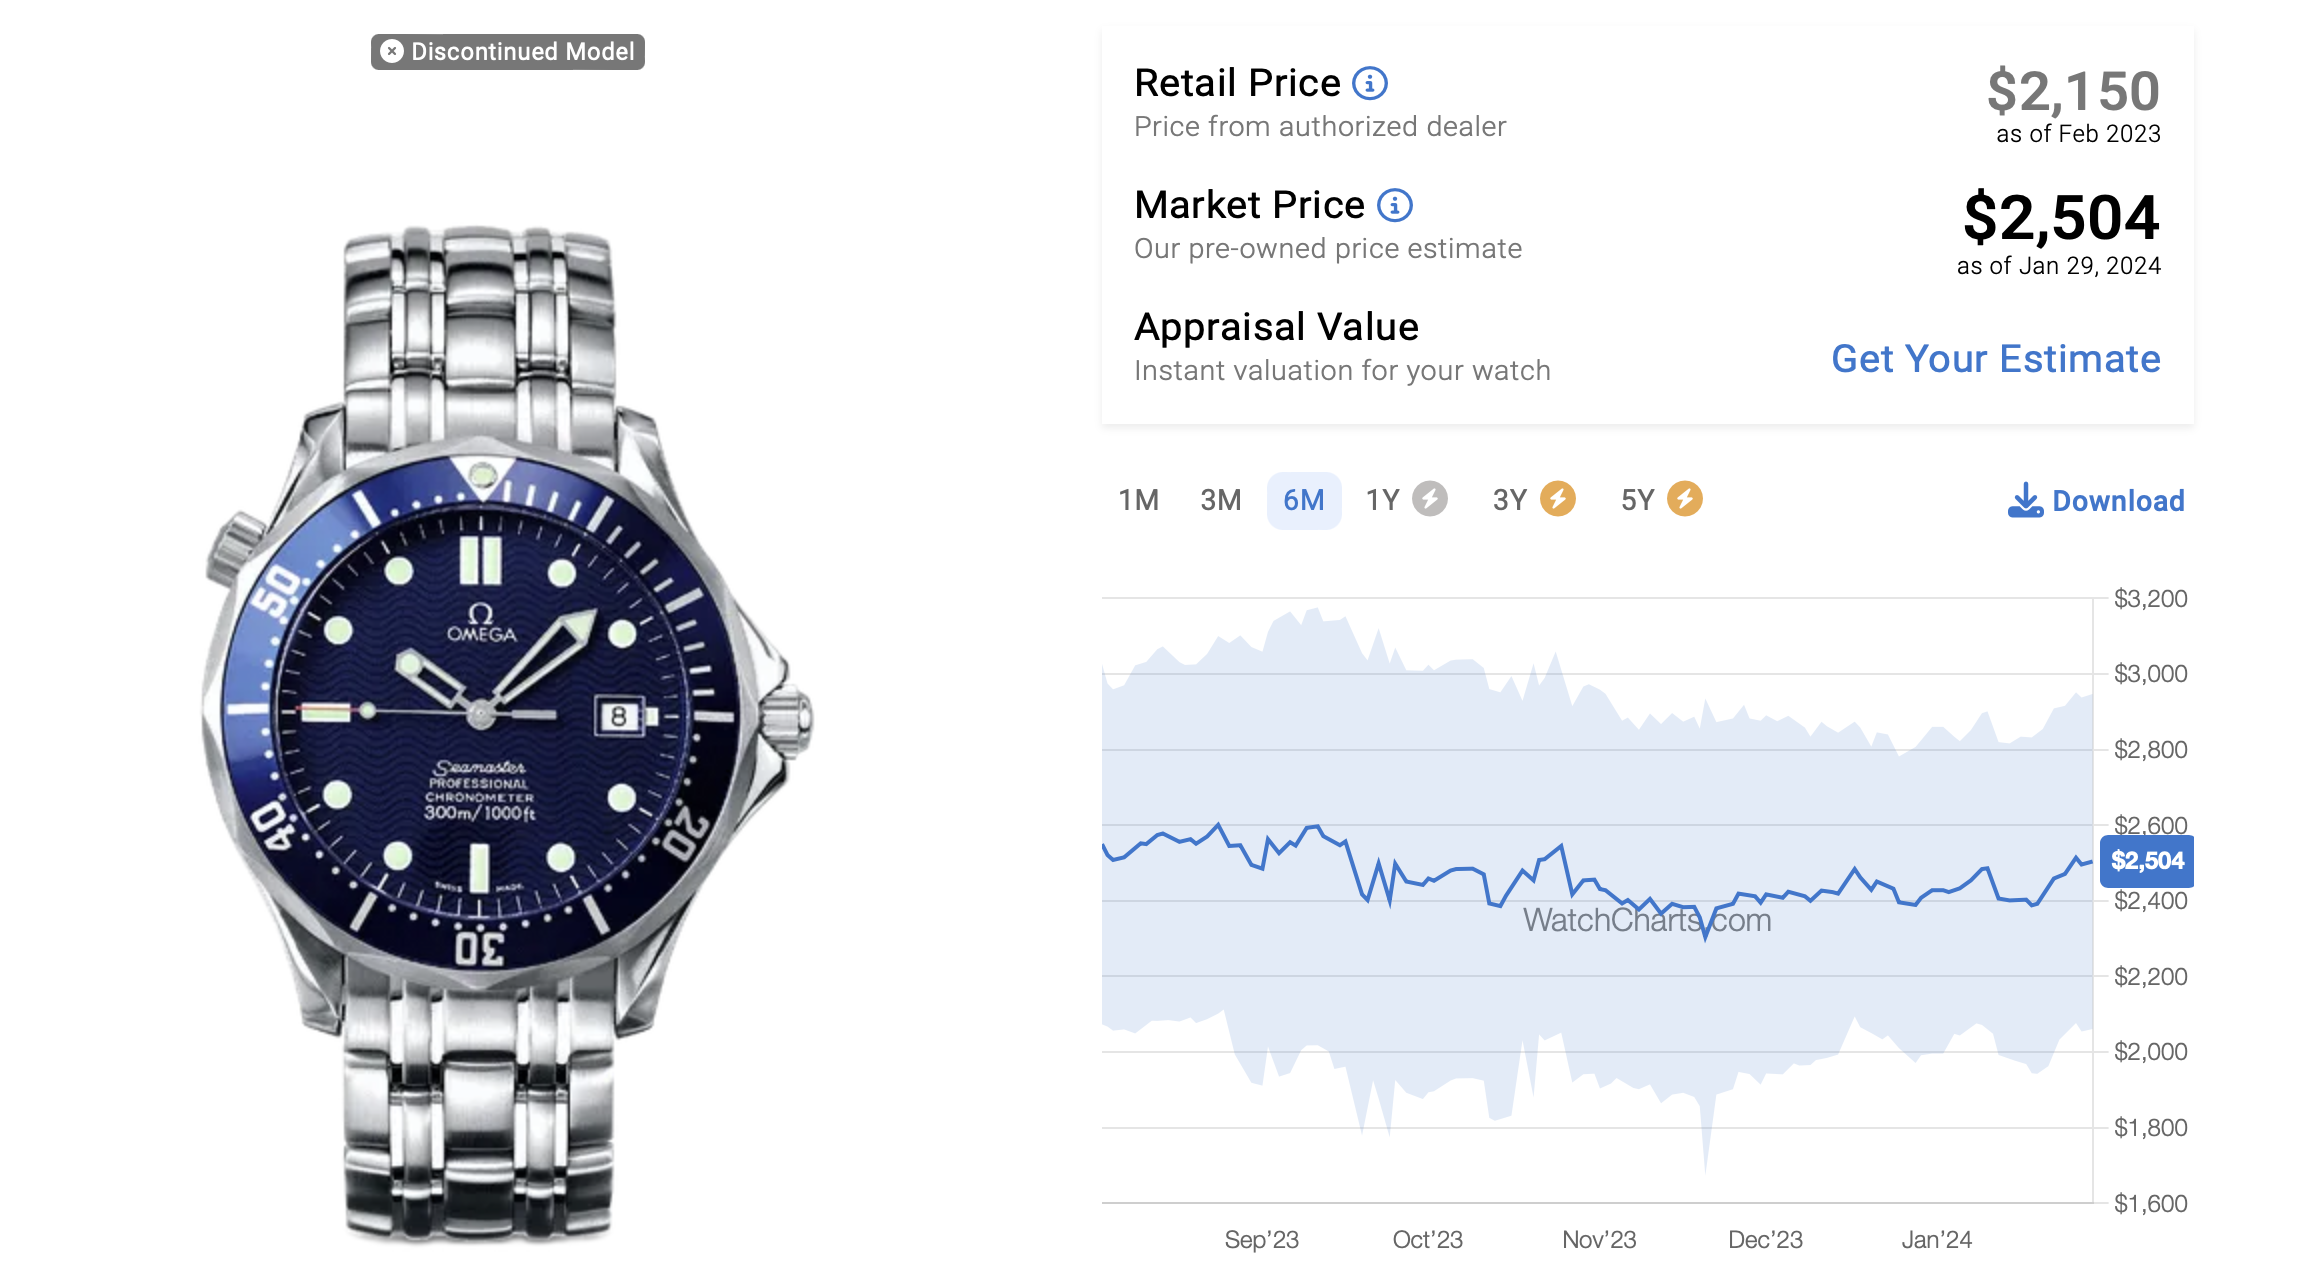Viewport: 2298px width, 1288px height.
Task: Switch to the 3M time range
Action: 1220,500
